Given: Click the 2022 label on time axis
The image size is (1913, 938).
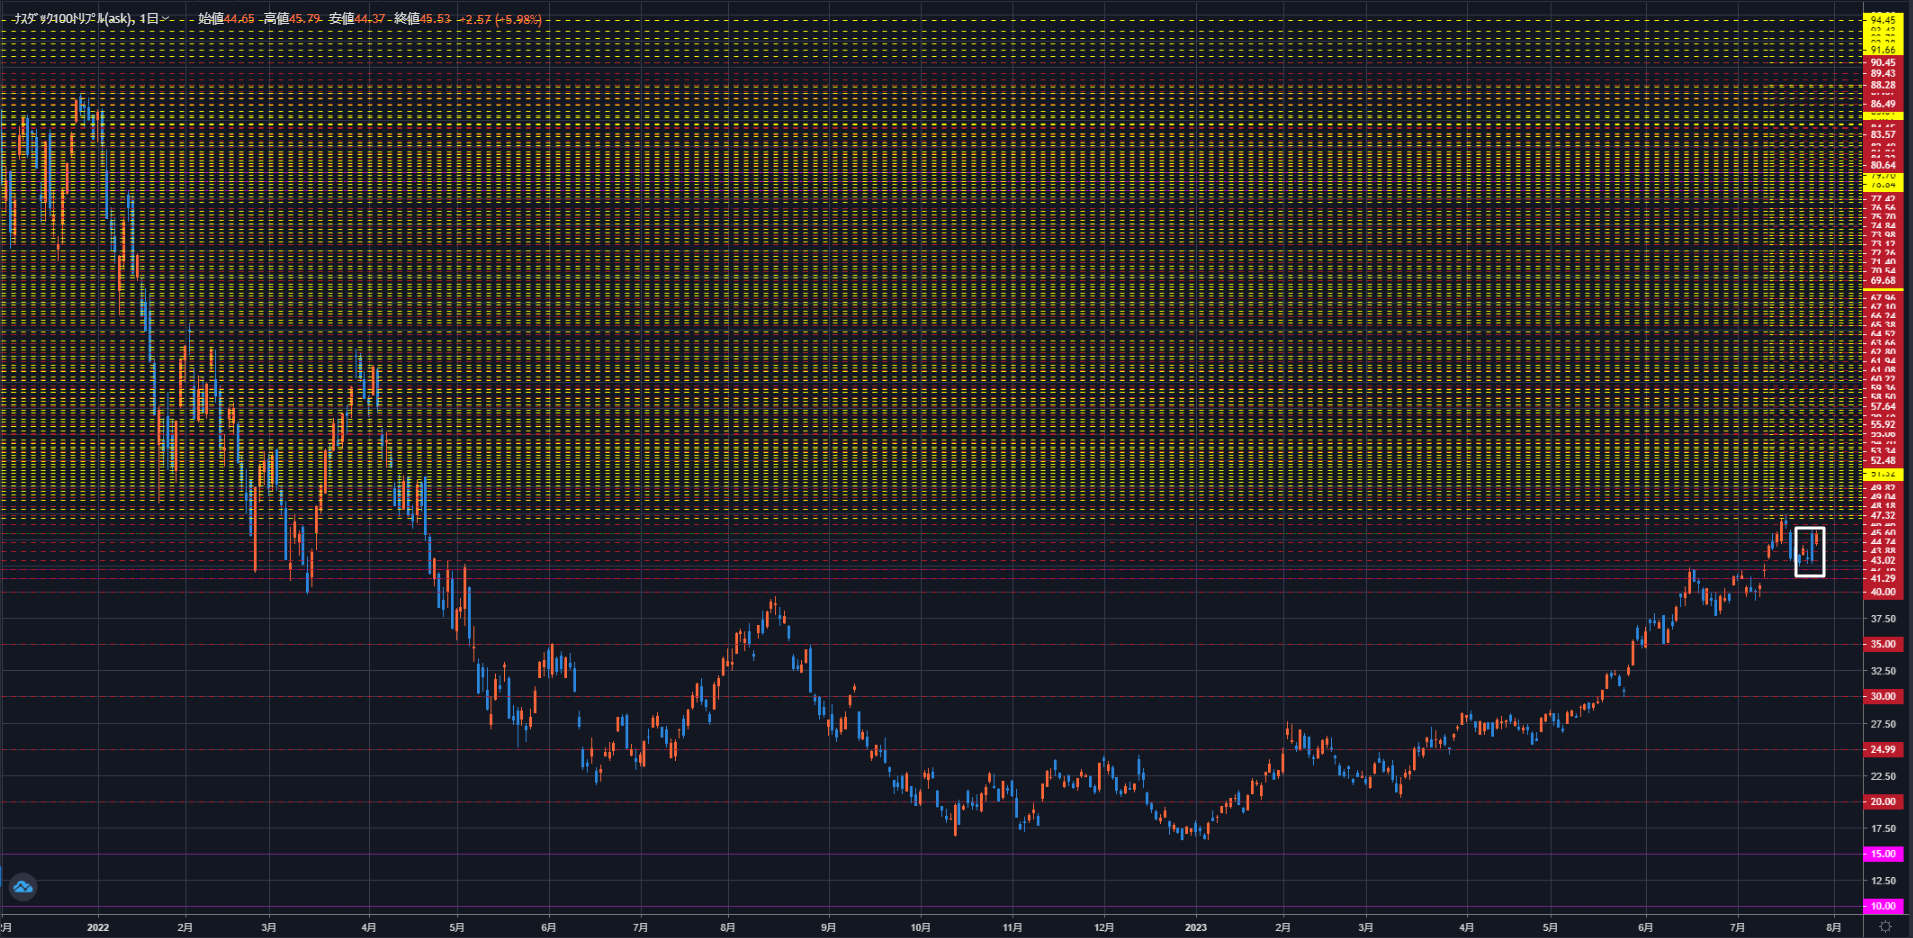Looking at the screenshot, I should coord(98,927).
